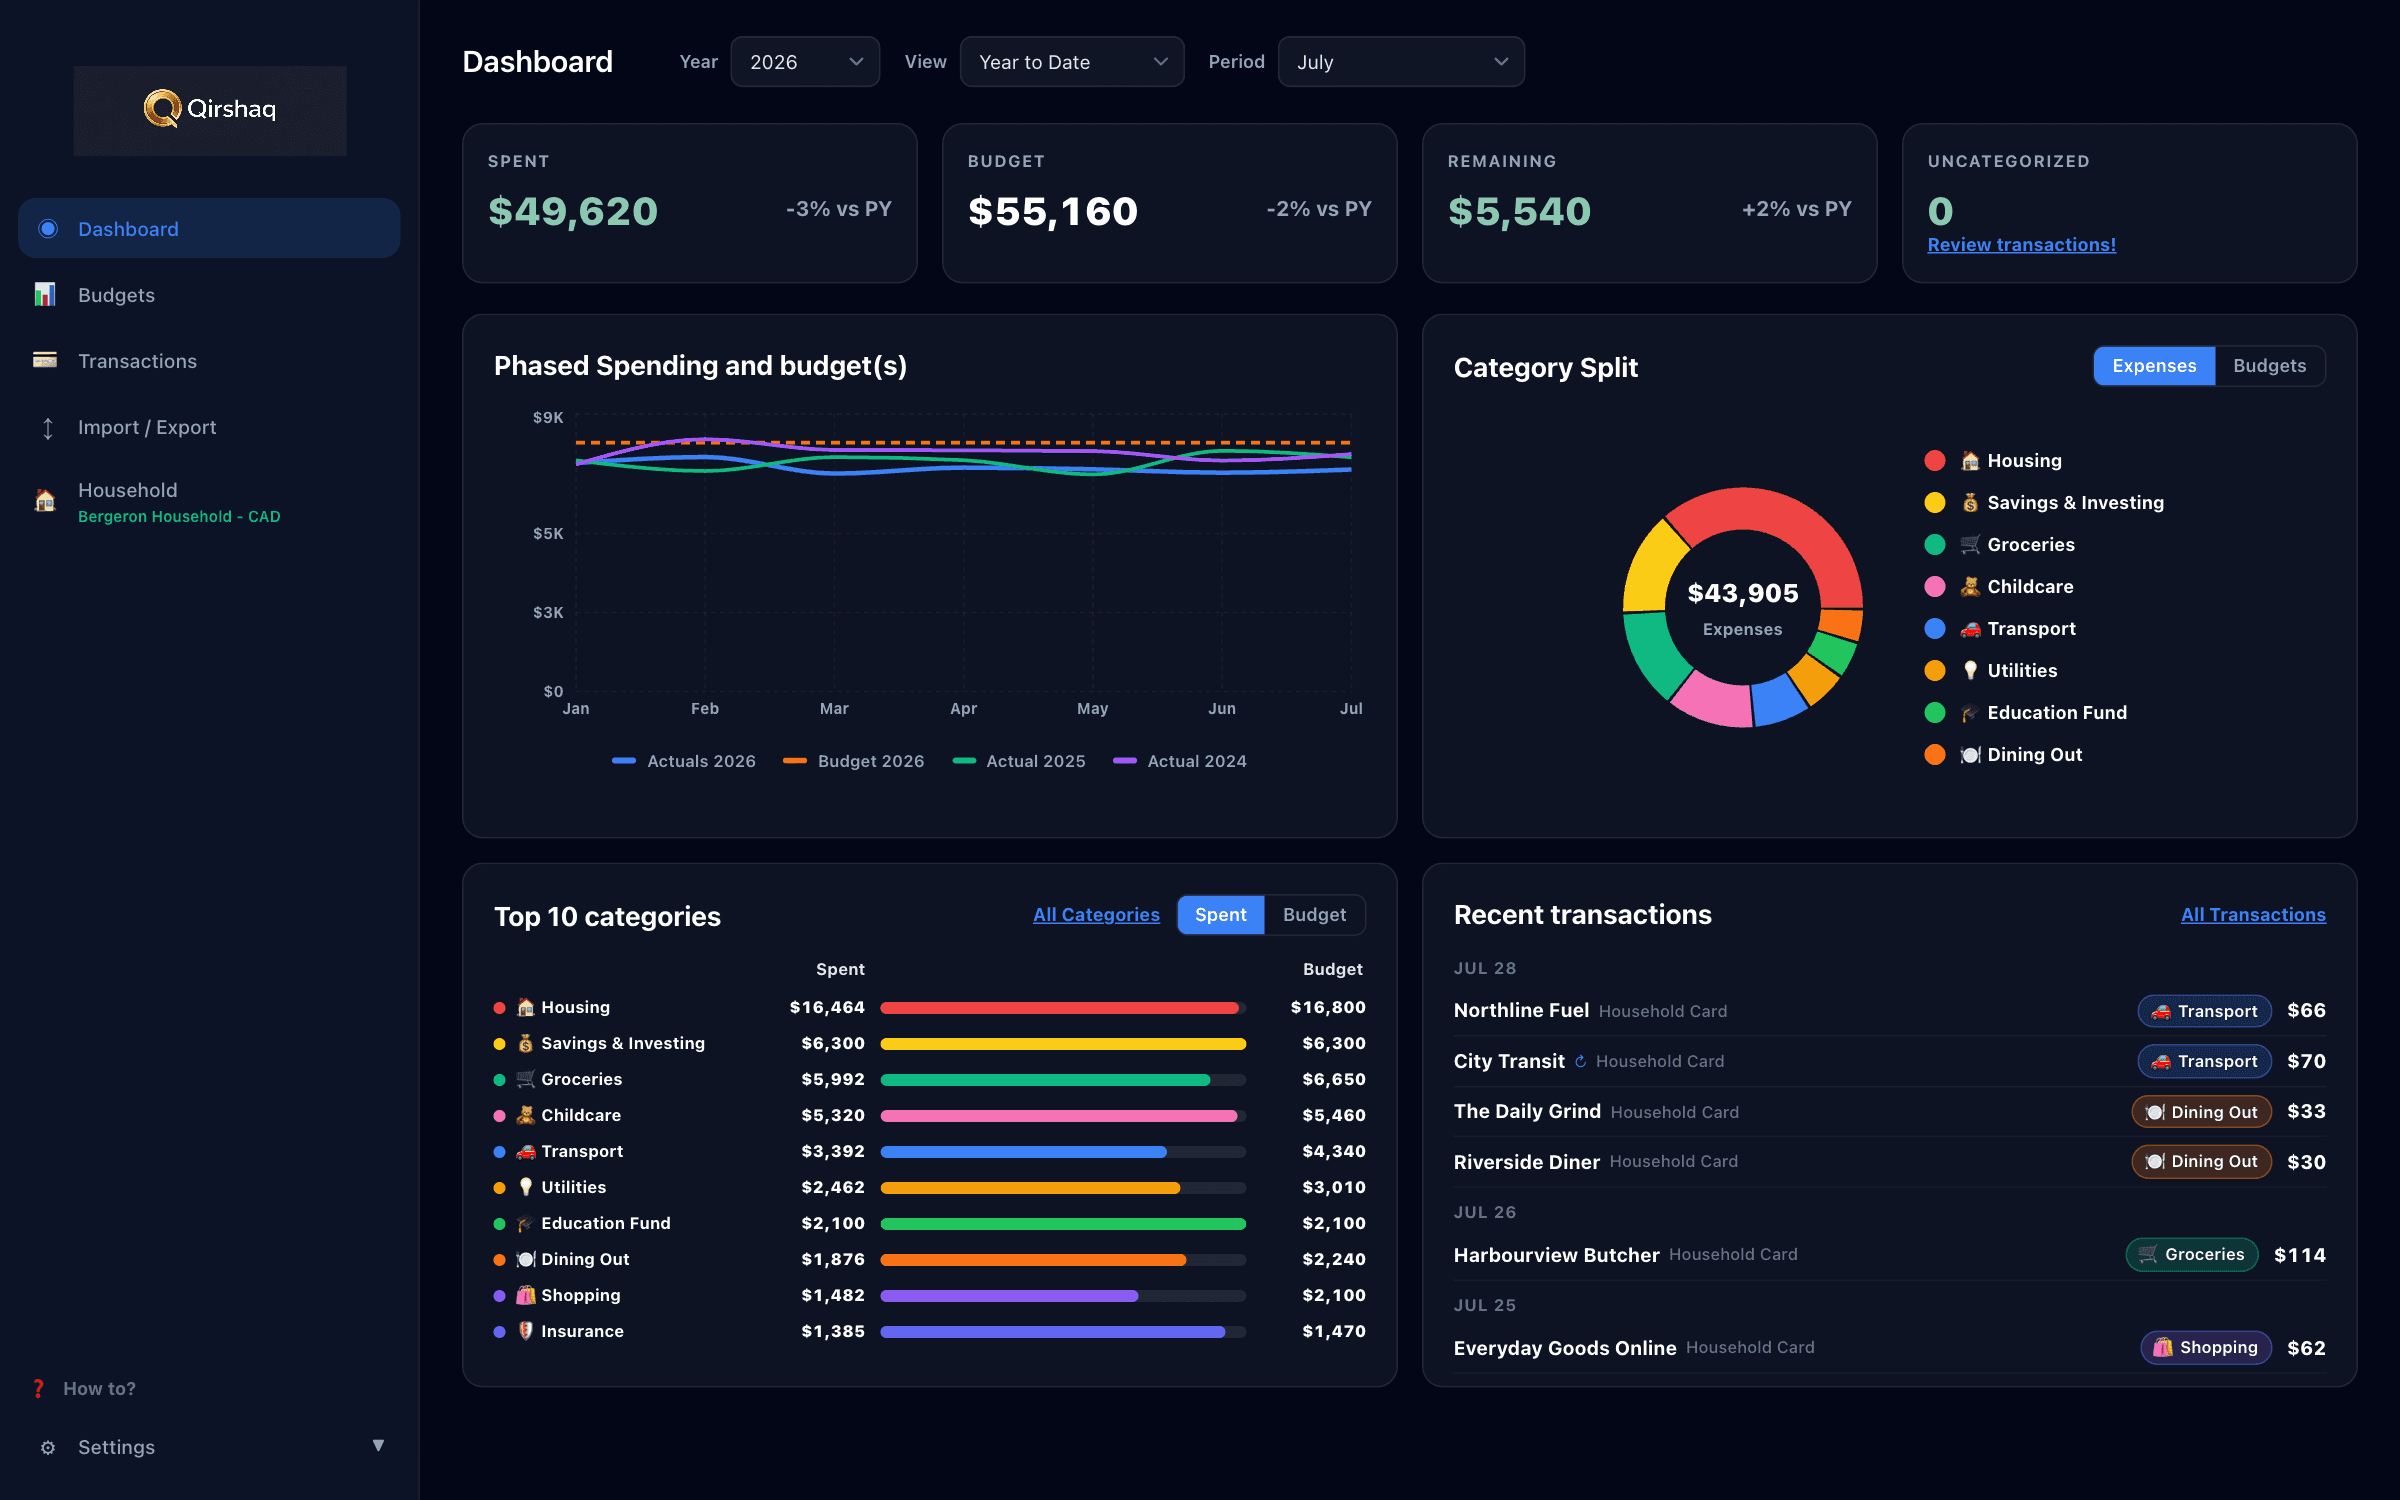
Task: Click the Shopping tag on Everyday Goods Online
Action: tap(2205, 1347)
